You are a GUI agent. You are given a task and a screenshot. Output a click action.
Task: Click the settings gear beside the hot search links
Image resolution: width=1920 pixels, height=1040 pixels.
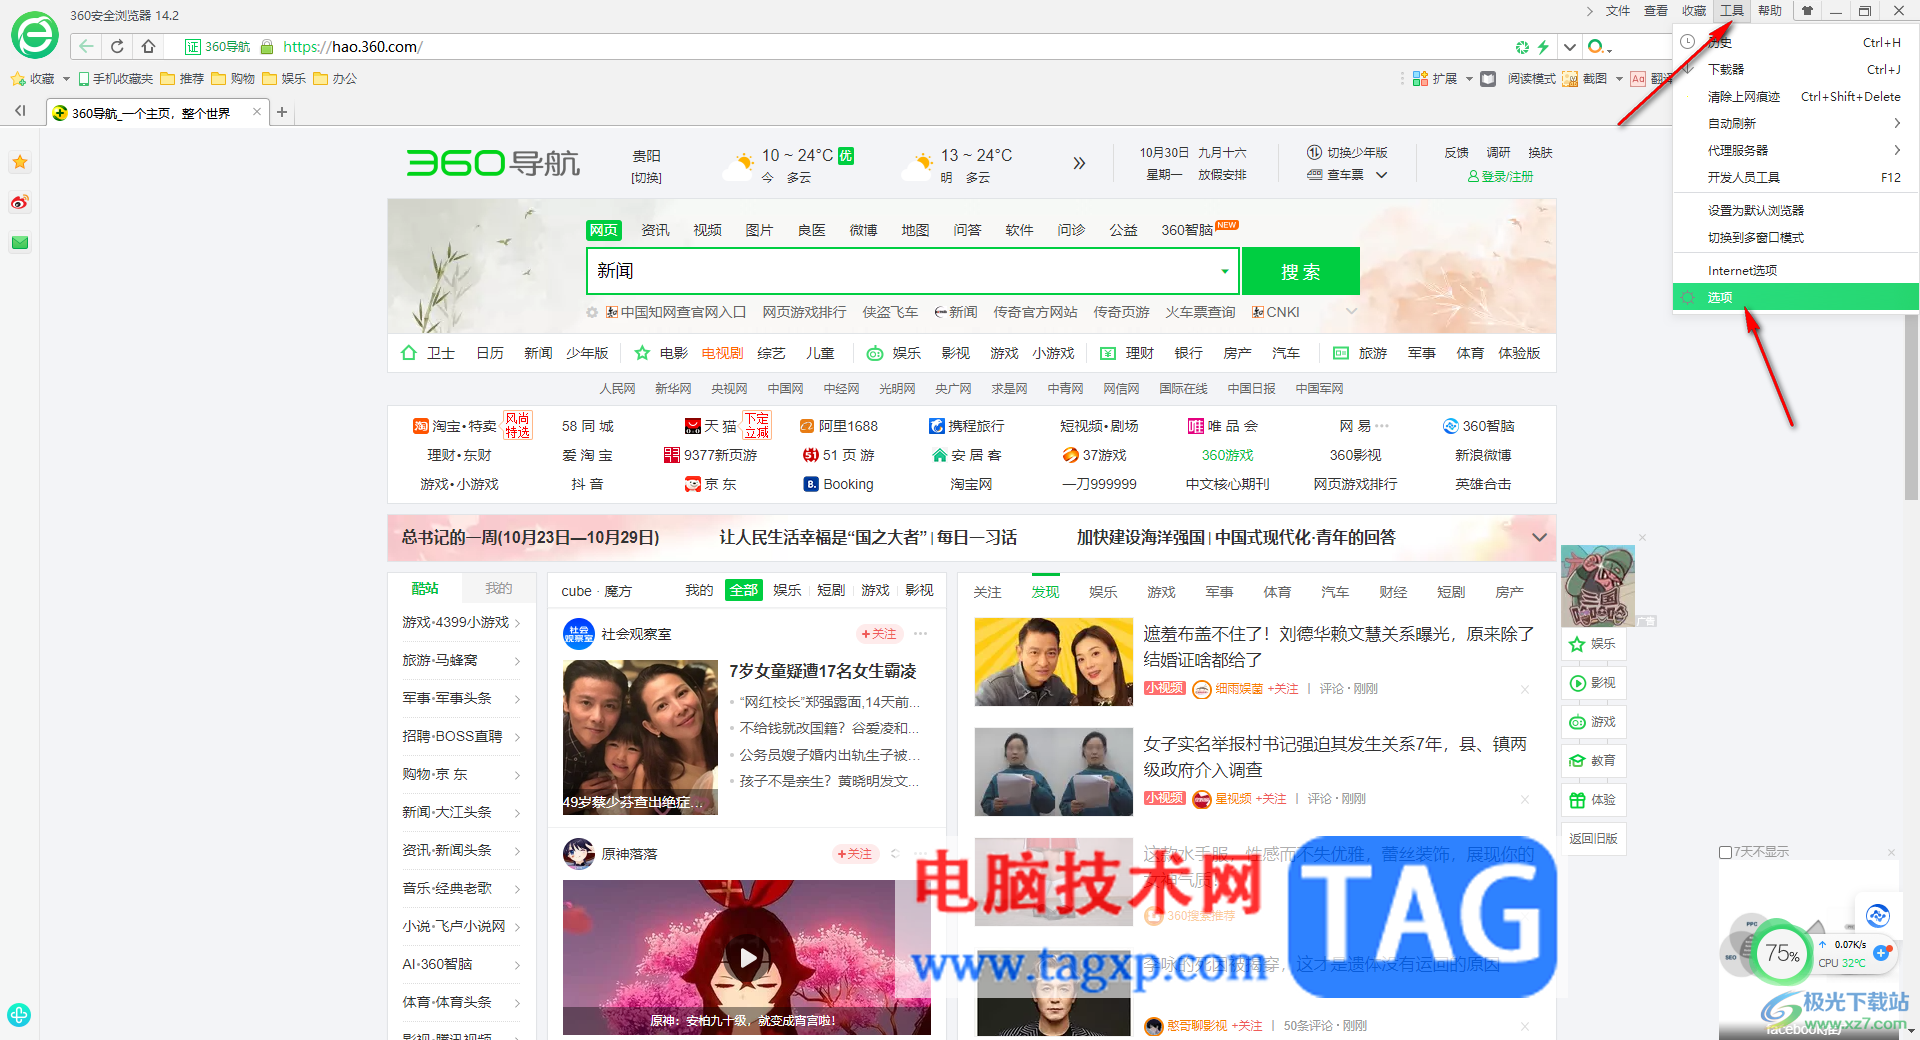[x=592, y=312]
